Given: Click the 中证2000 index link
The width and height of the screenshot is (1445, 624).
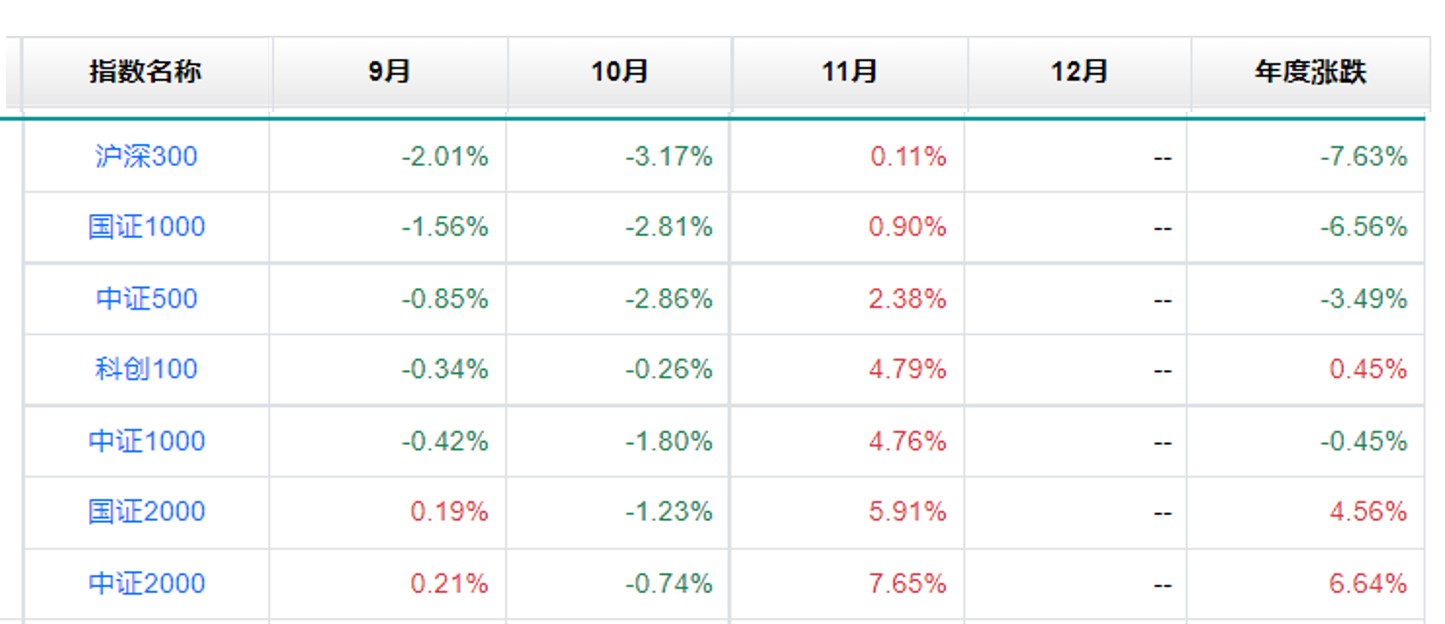Looking at the screenshot, I should [x=146, y=583].
